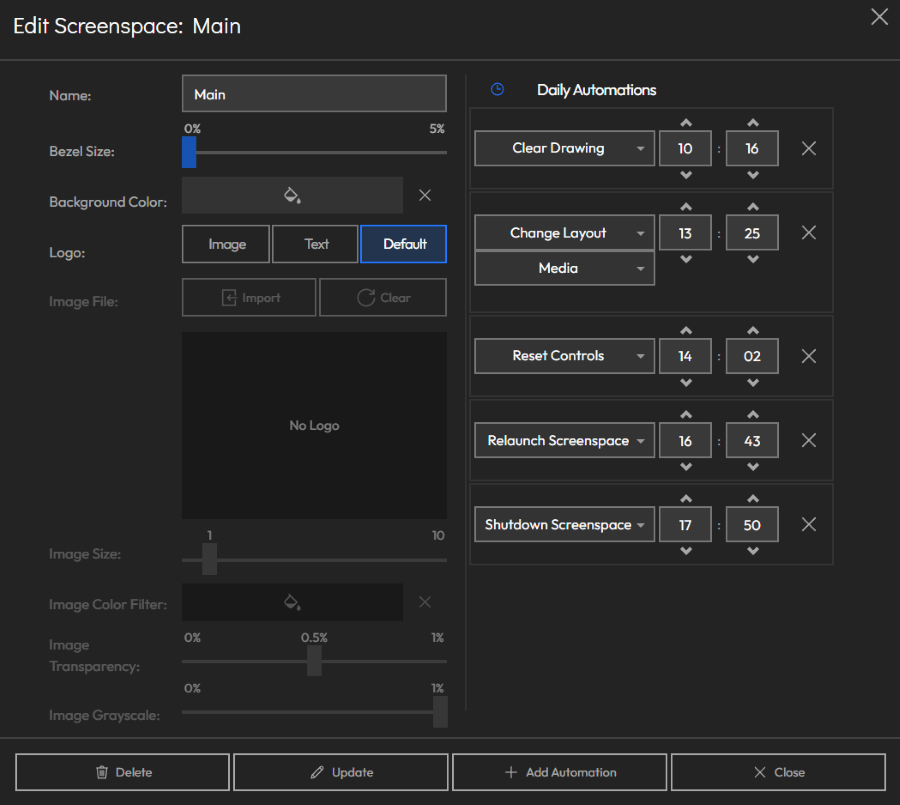Increase Reset Controls hour up arrow
This screenshot has height=805, width=900.
tap(686, 330)
